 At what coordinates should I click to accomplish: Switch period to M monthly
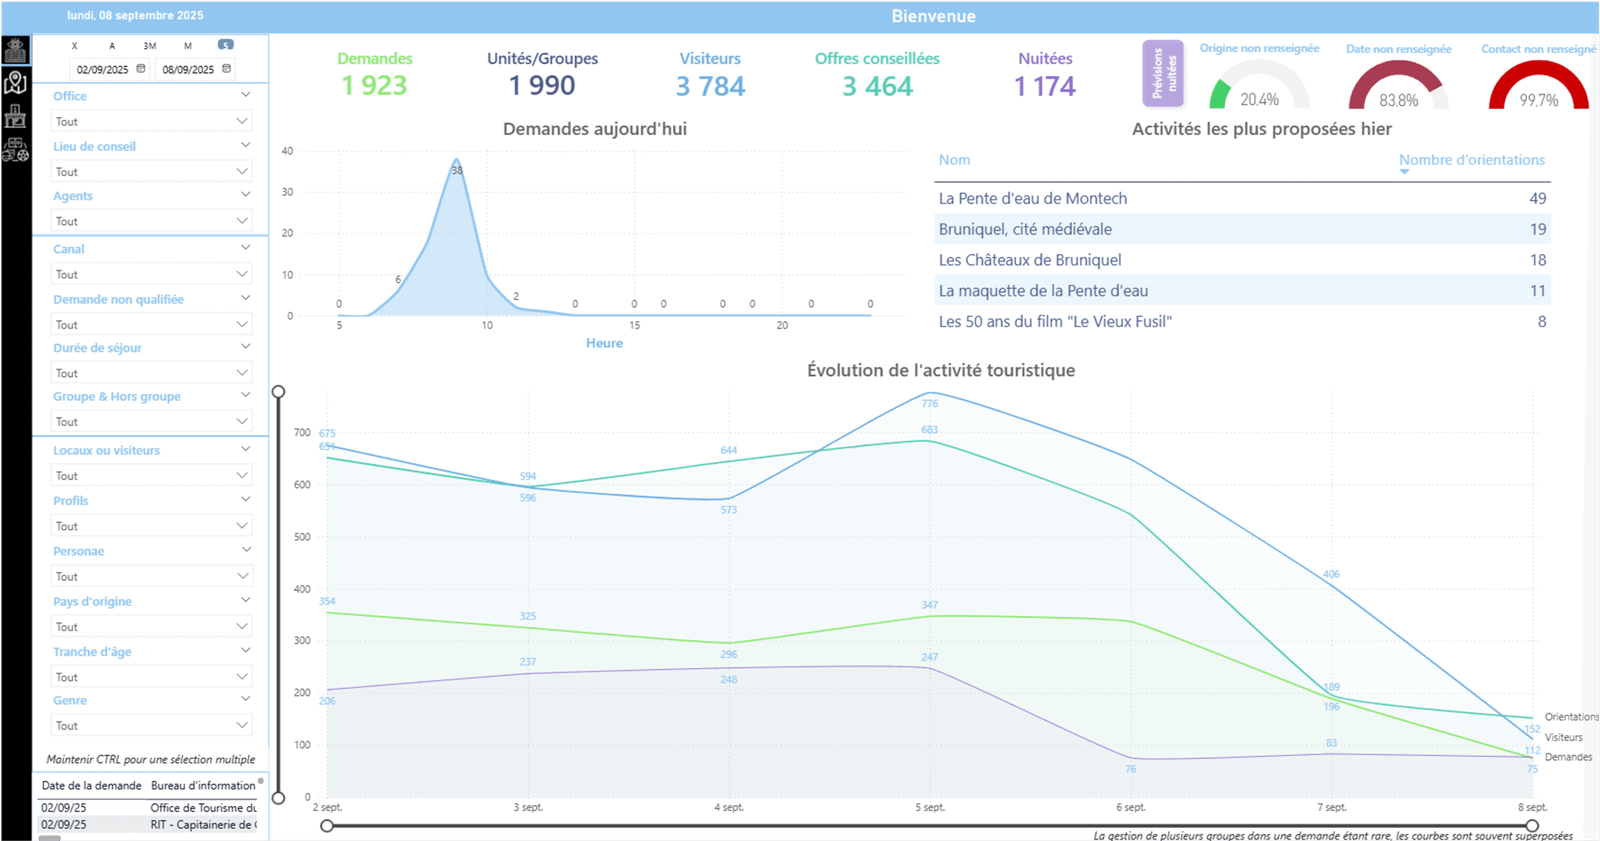tap(187, 46)
